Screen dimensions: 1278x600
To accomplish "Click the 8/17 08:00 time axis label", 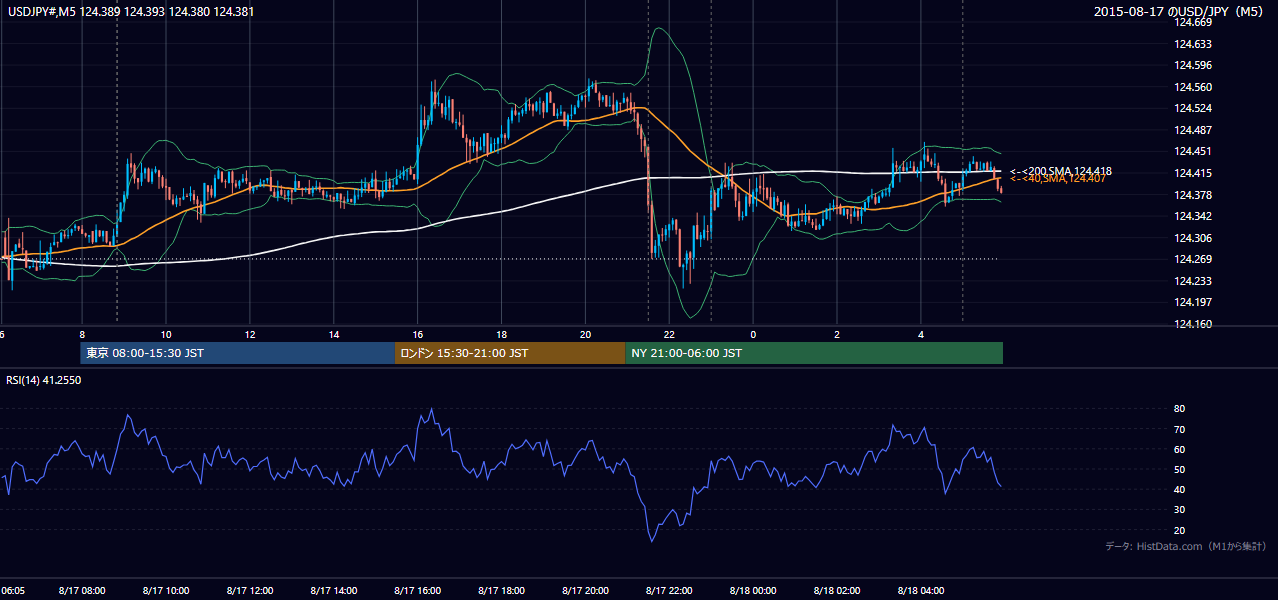I will (82, 590).
